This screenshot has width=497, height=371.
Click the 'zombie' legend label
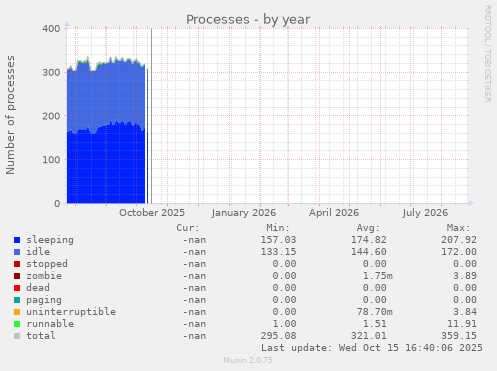point(44,276)
